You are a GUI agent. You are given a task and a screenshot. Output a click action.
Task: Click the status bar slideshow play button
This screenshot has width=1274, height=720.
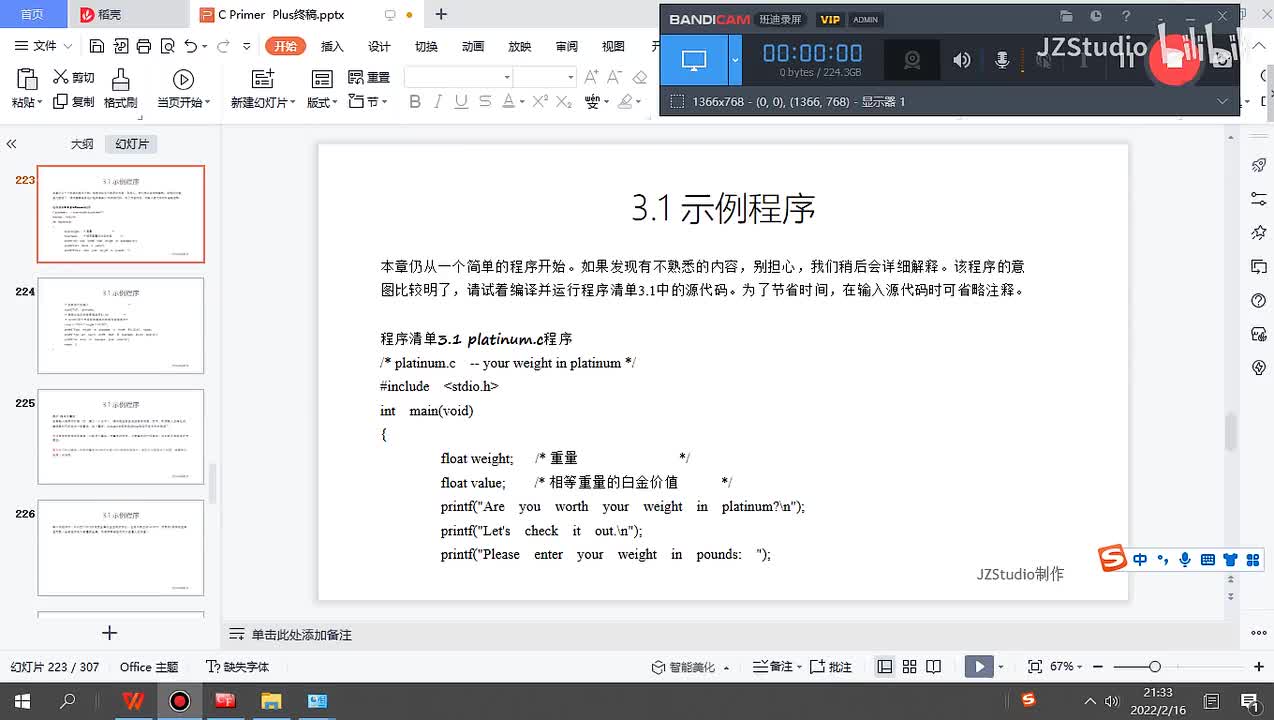tap(979, 667)
